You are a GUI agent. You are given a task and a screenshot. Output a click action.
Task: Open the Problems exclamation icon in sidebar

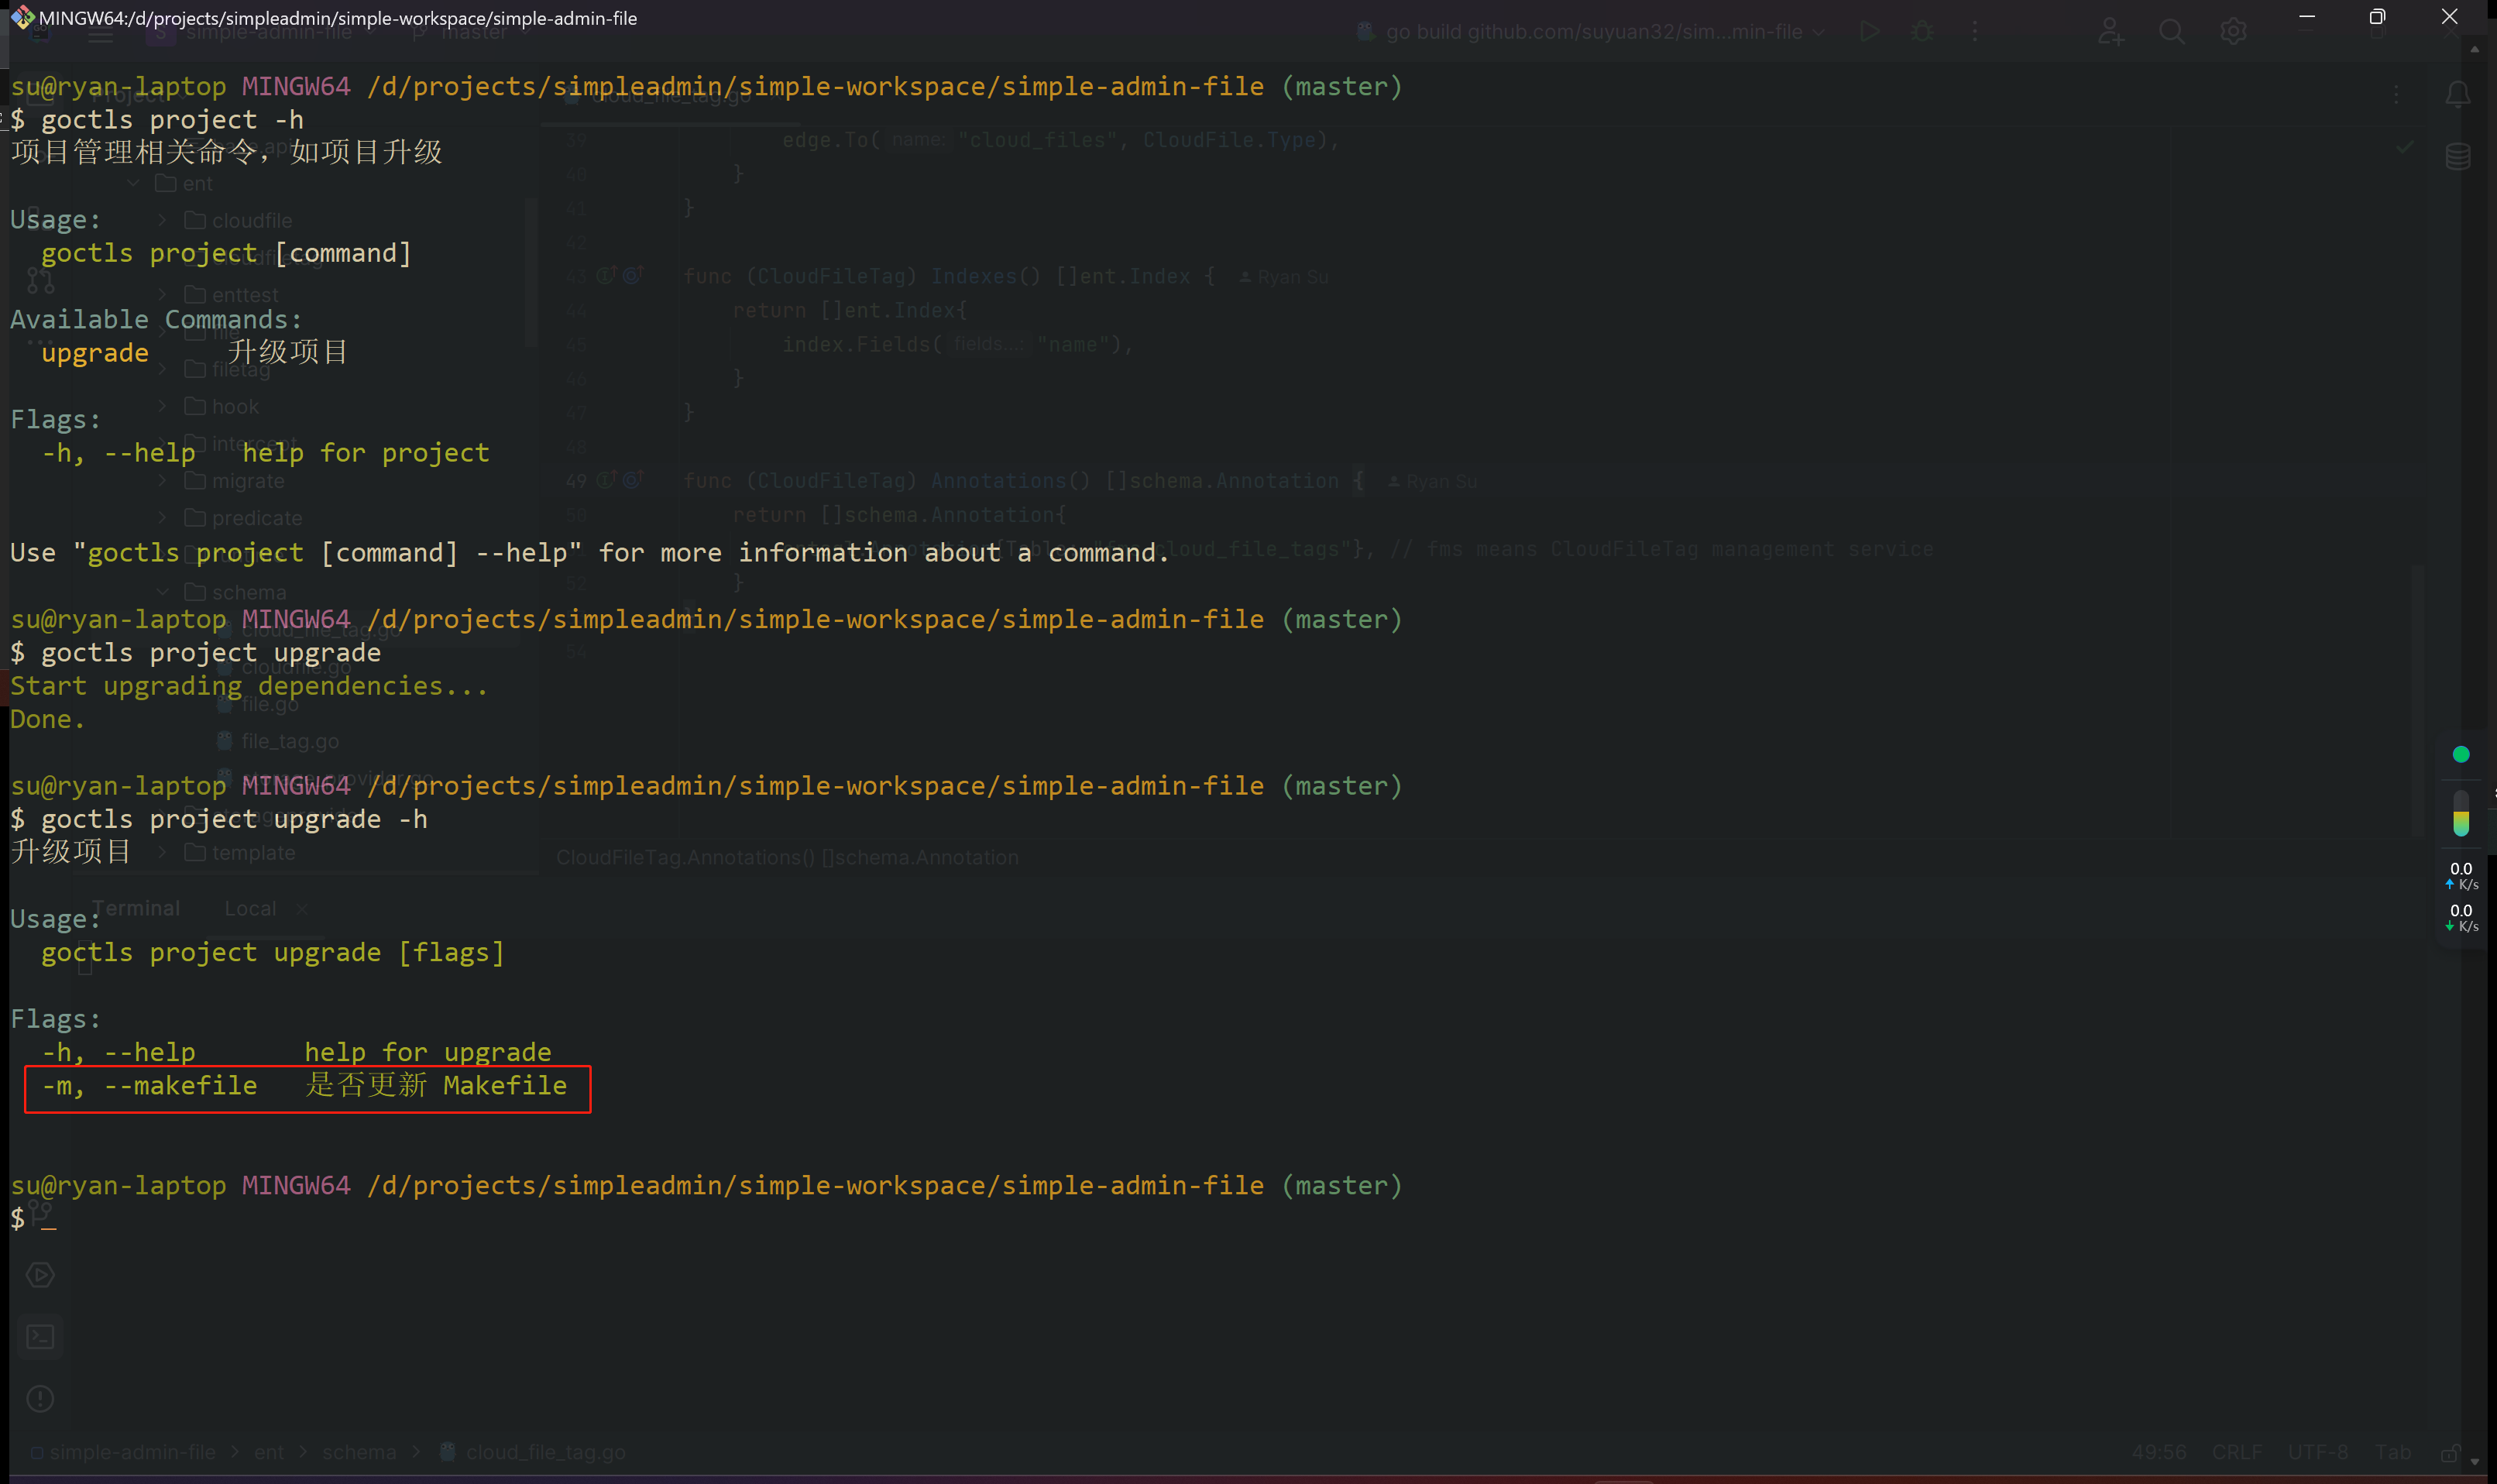40,1399
